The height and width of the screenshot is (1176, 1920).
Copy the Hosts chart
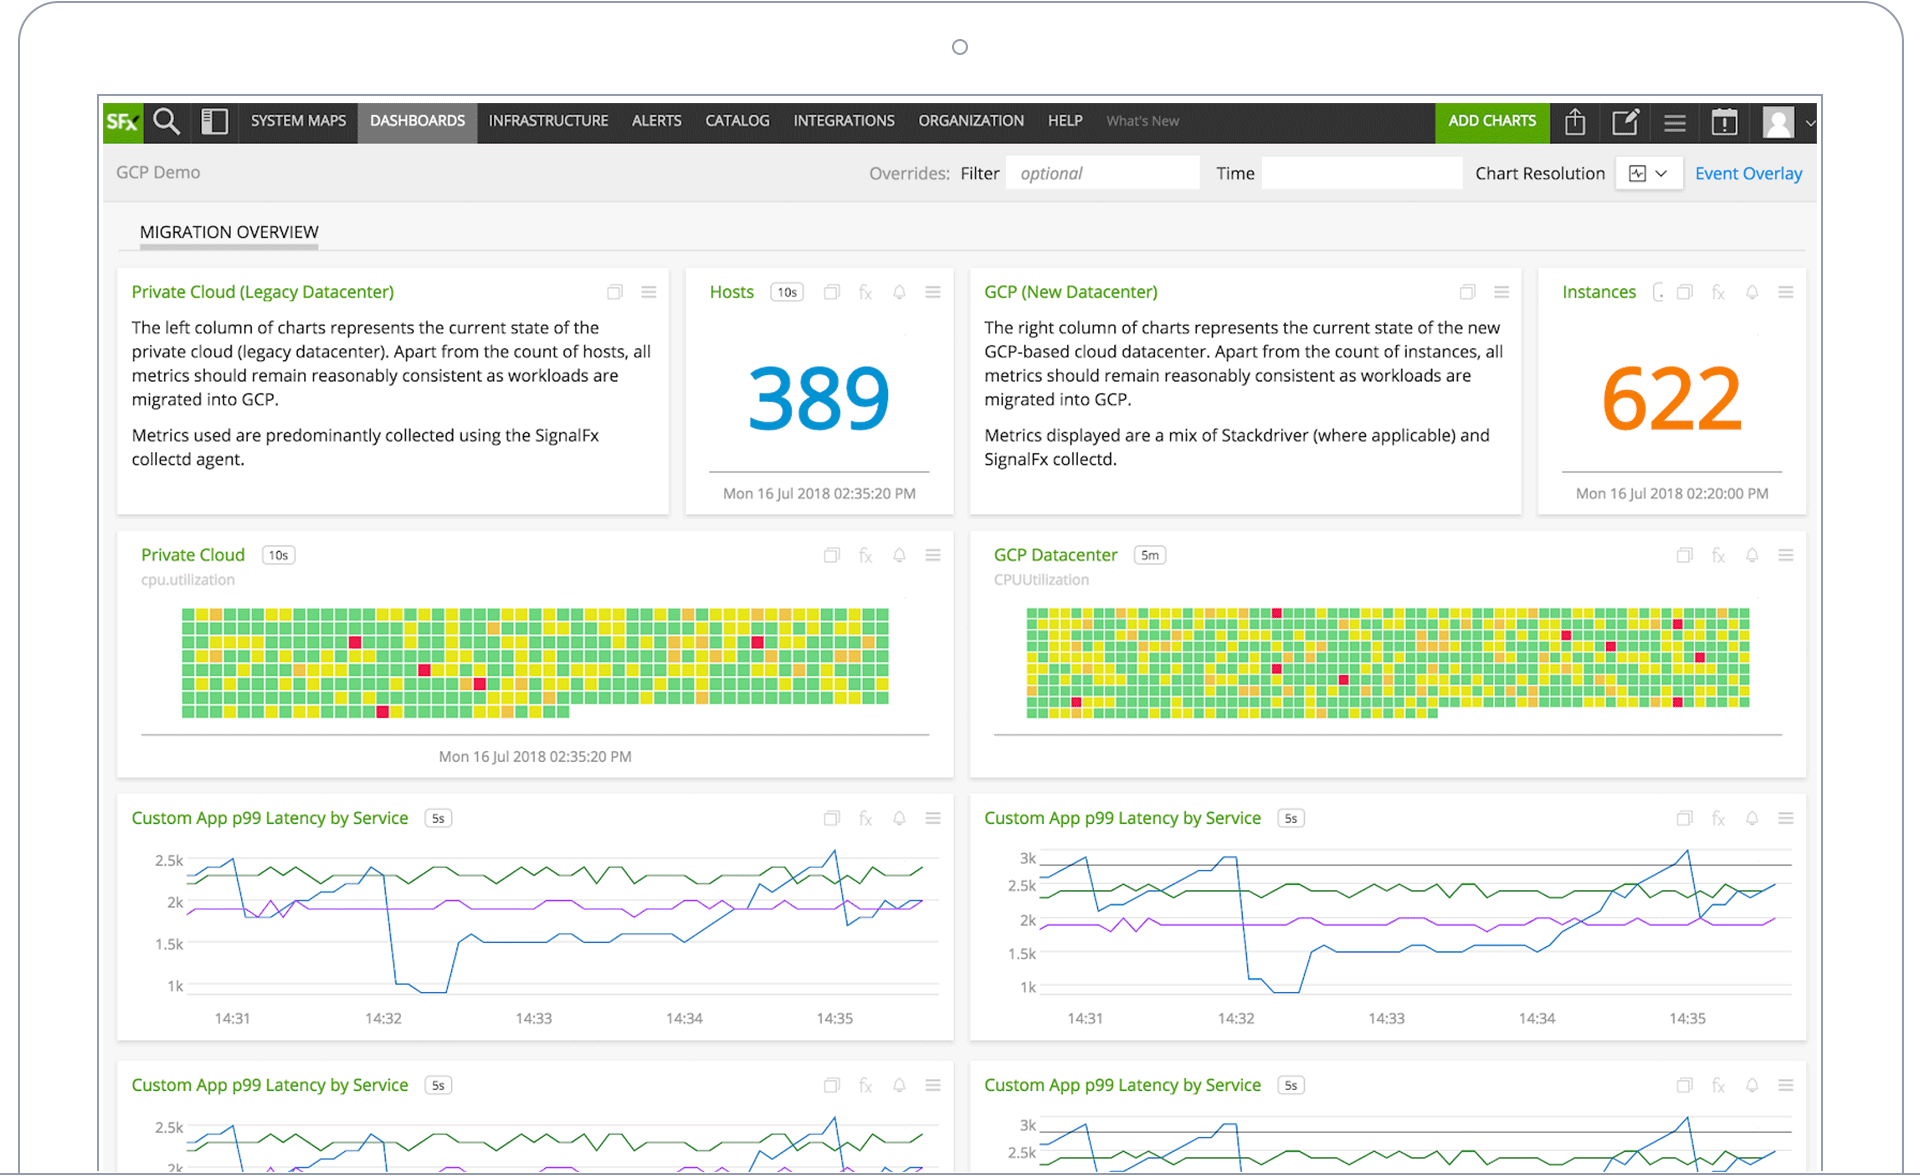(832, 292)
